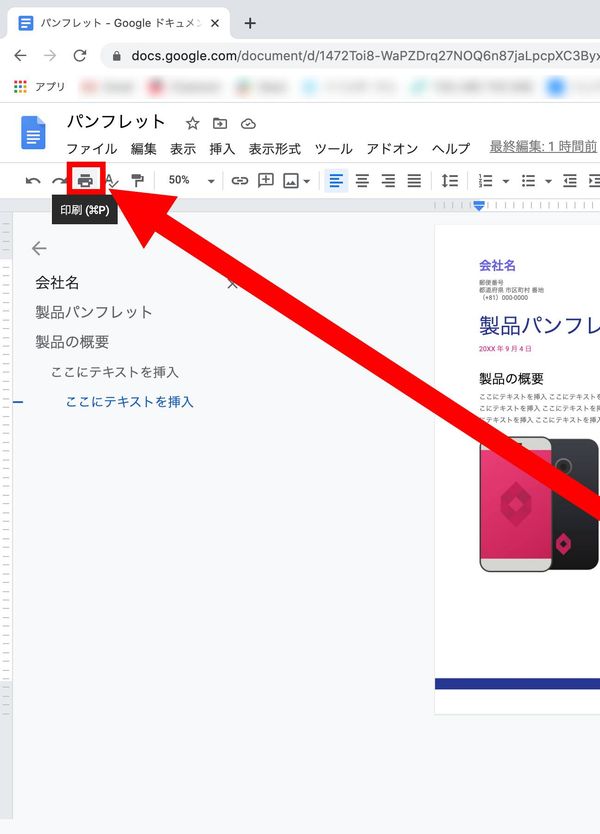Open the アプリ bookmarks shortcut
This screenshot has height=834, width=600.
pyautogui.click(x=39, y=86)
